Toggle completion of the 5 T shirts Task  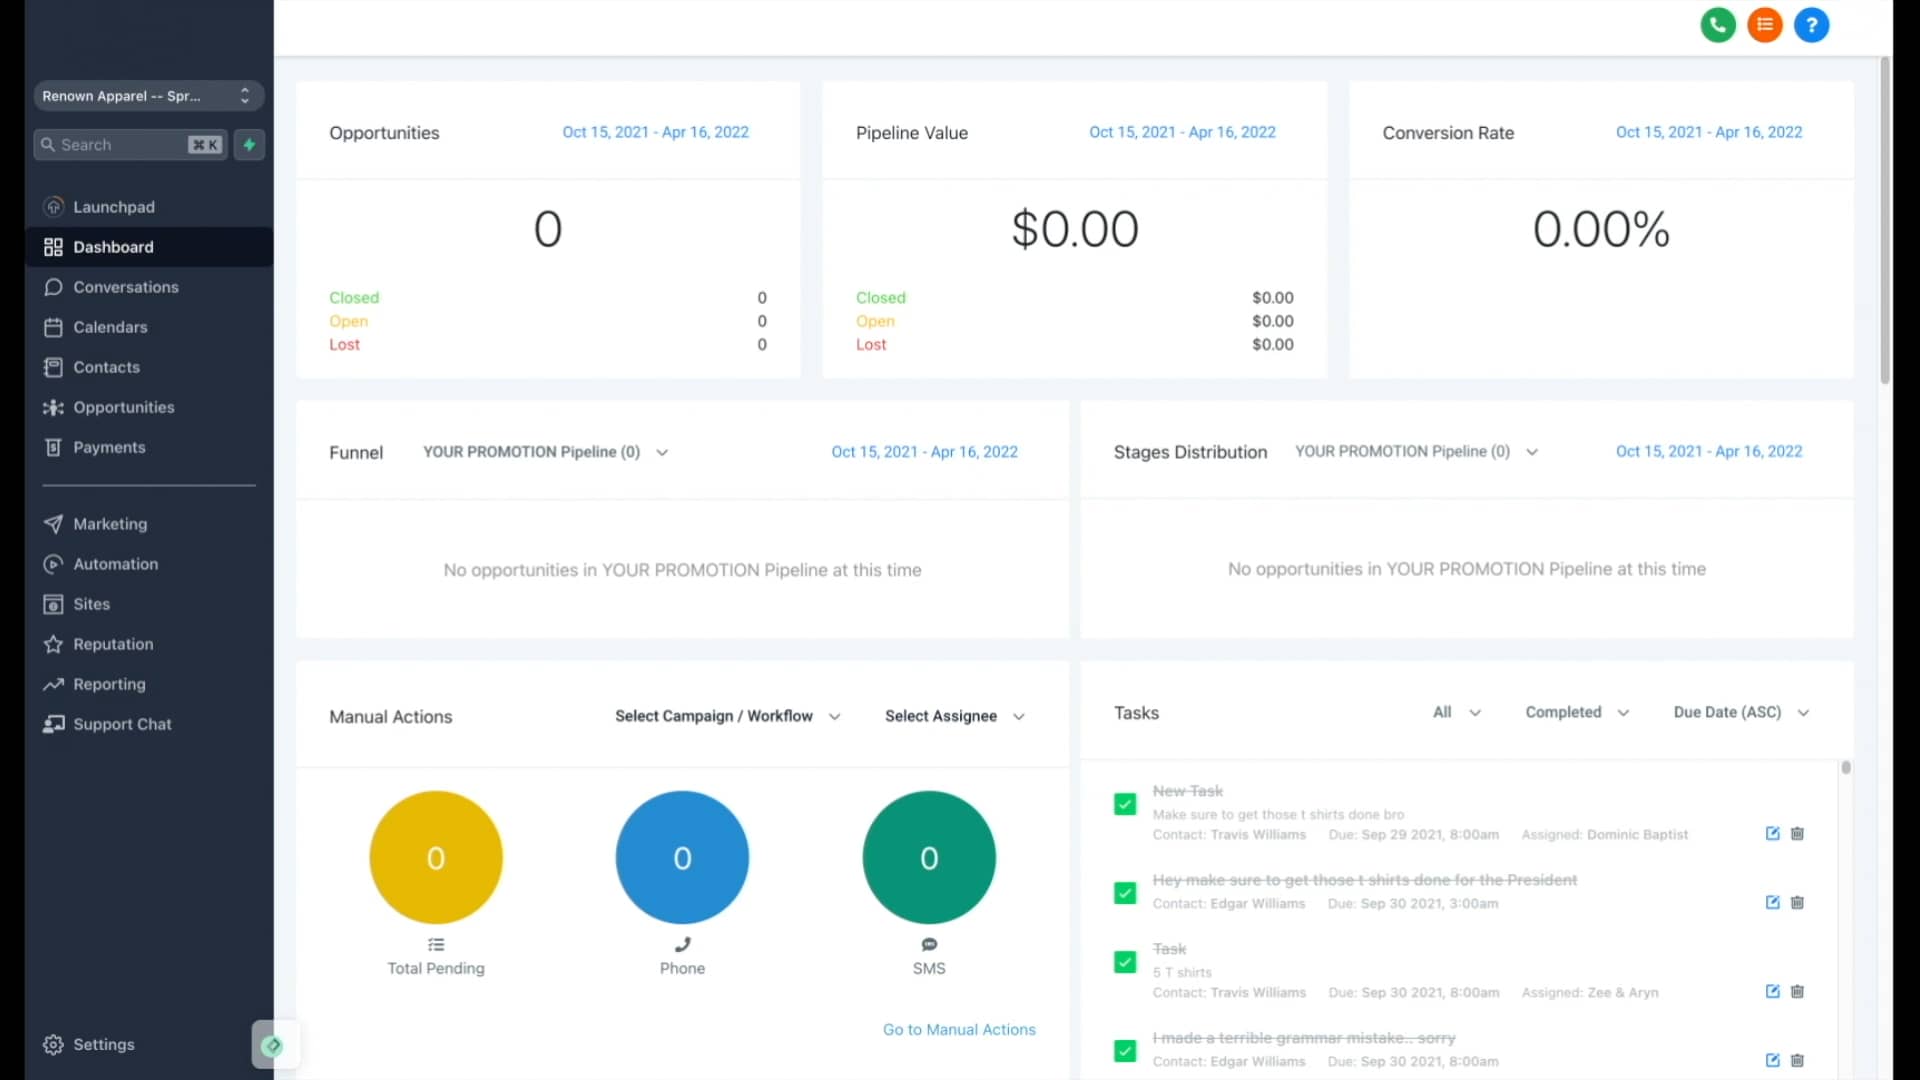(1124, 962)
